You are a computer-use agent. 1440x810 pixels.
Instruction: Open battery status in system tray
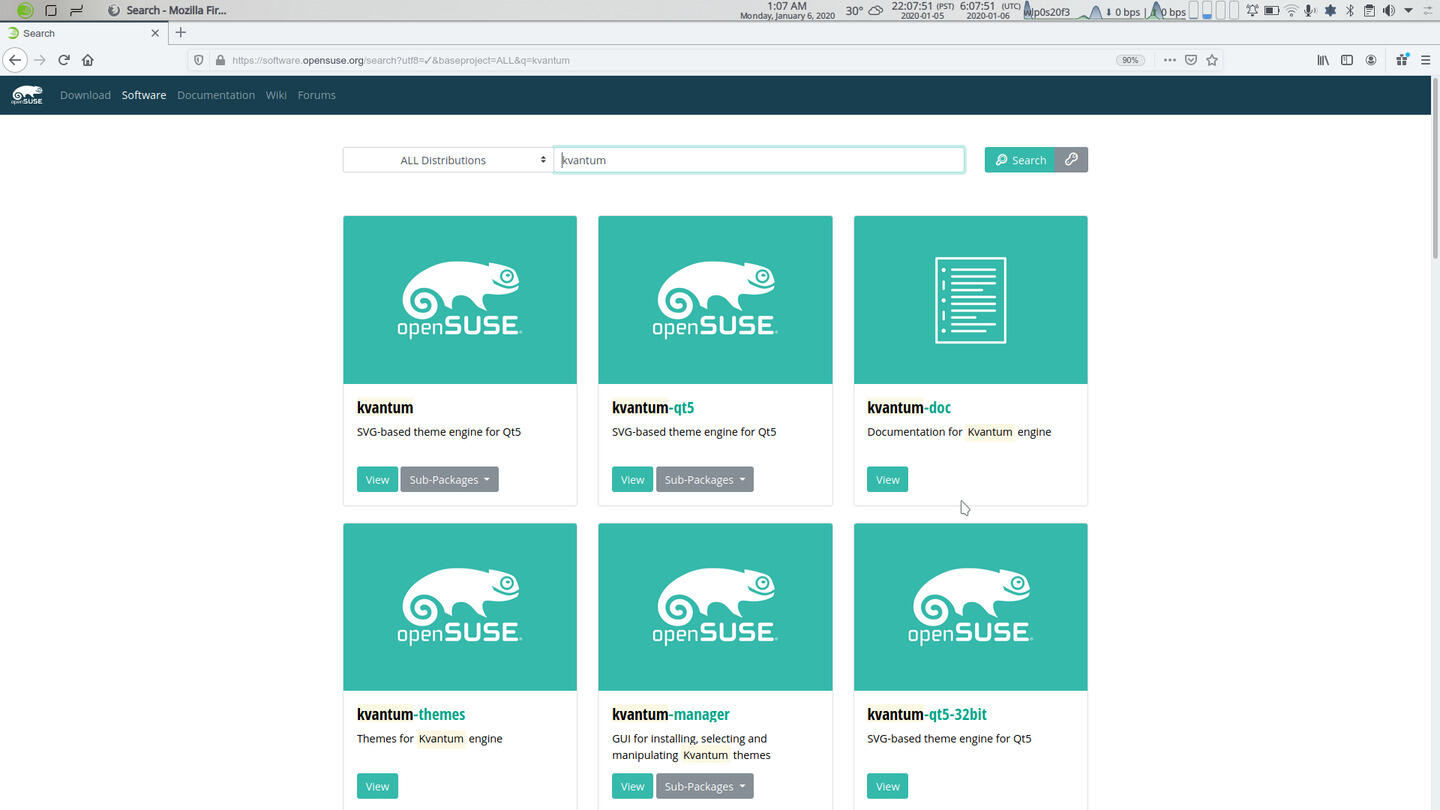tap(1271, 11)
